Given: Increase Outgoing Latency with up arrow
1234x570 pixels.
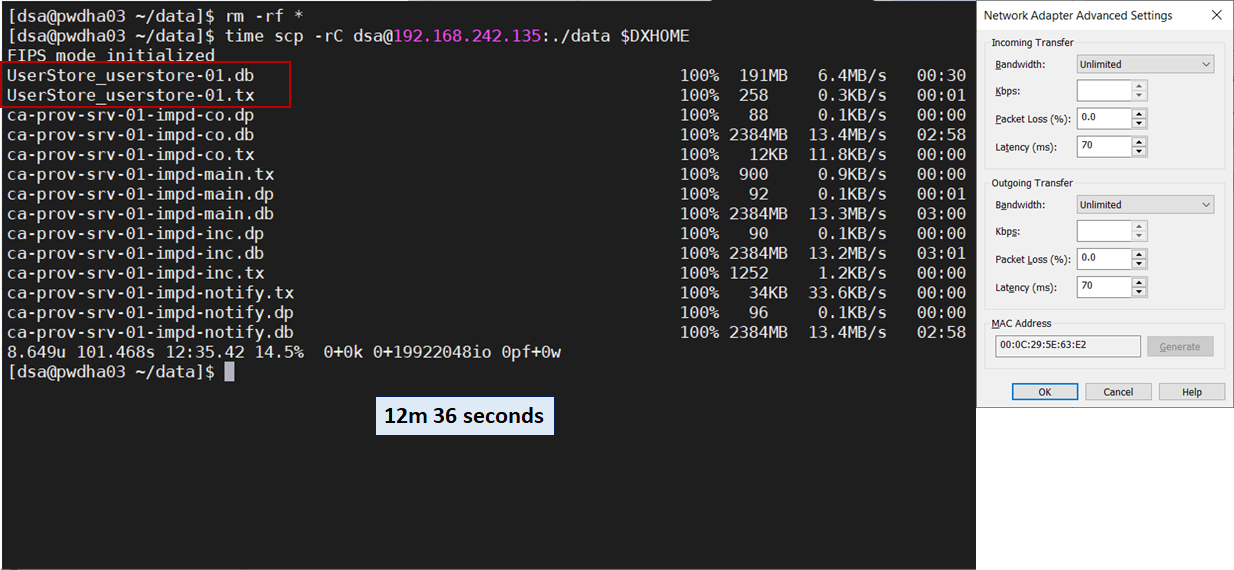Looking at the screenshot, I should pyautogui.click(x=1139, y=282).
